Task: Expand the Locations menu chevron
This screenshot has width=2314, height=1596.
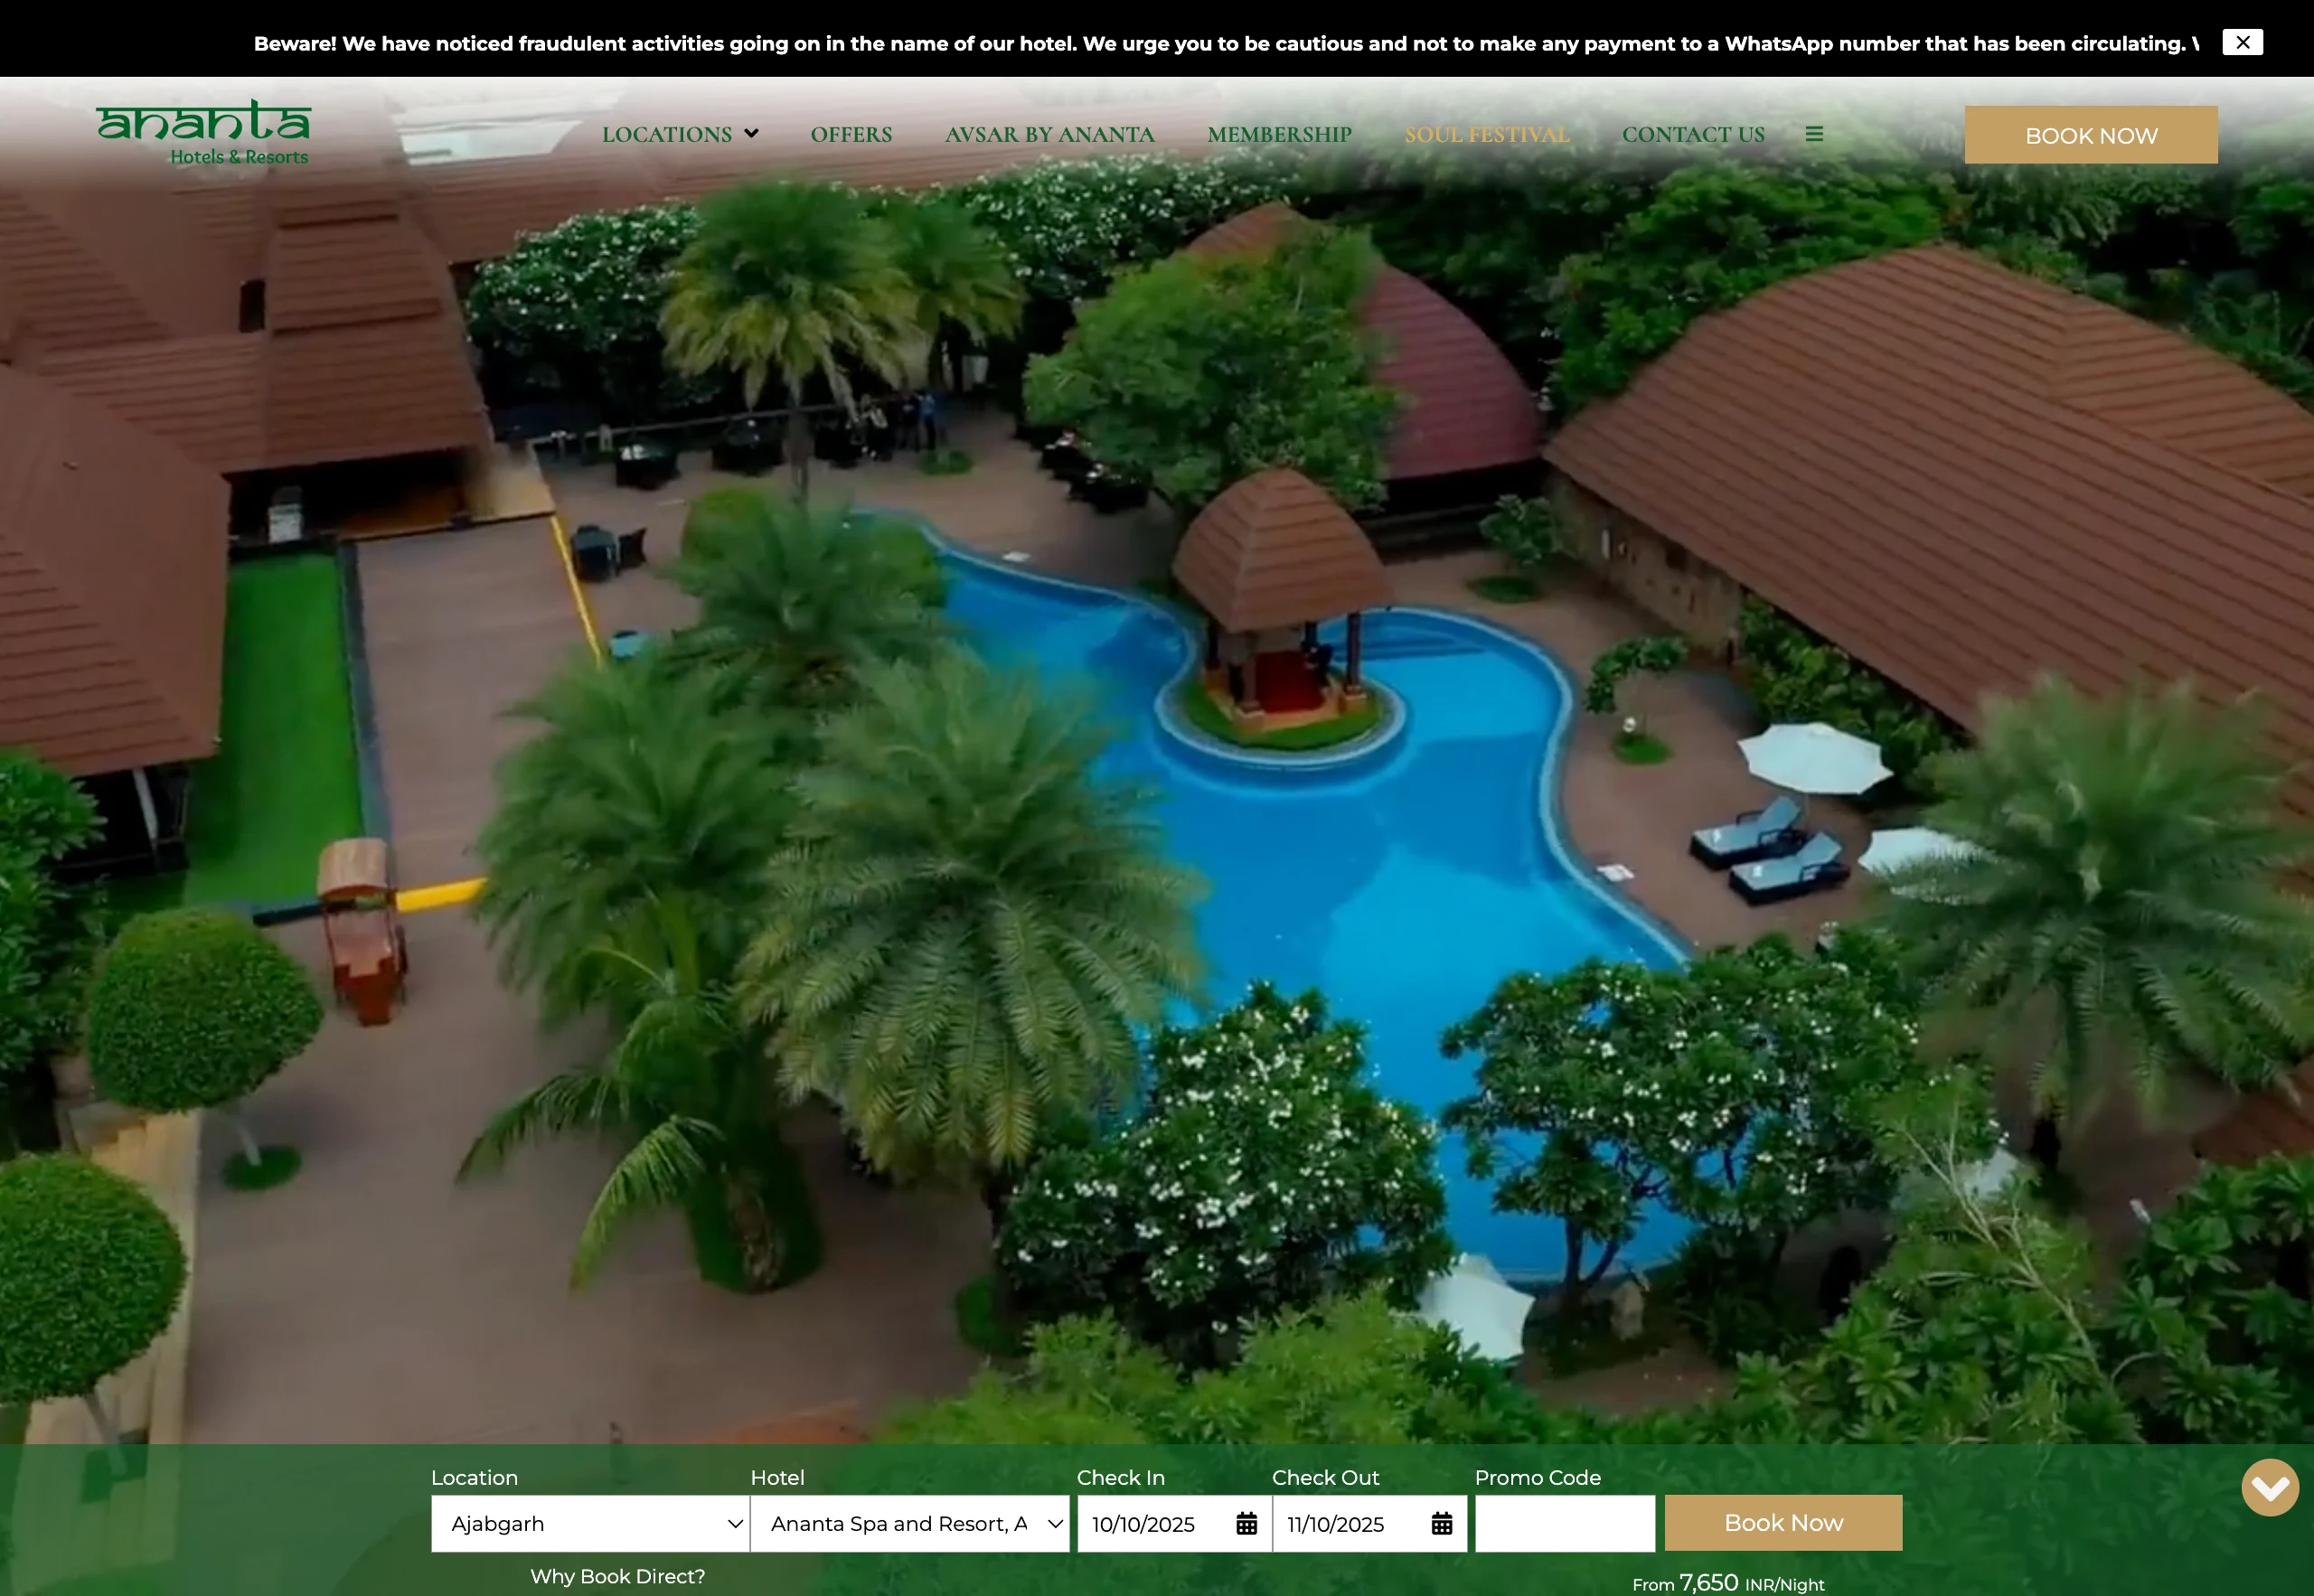Action: 751,134
